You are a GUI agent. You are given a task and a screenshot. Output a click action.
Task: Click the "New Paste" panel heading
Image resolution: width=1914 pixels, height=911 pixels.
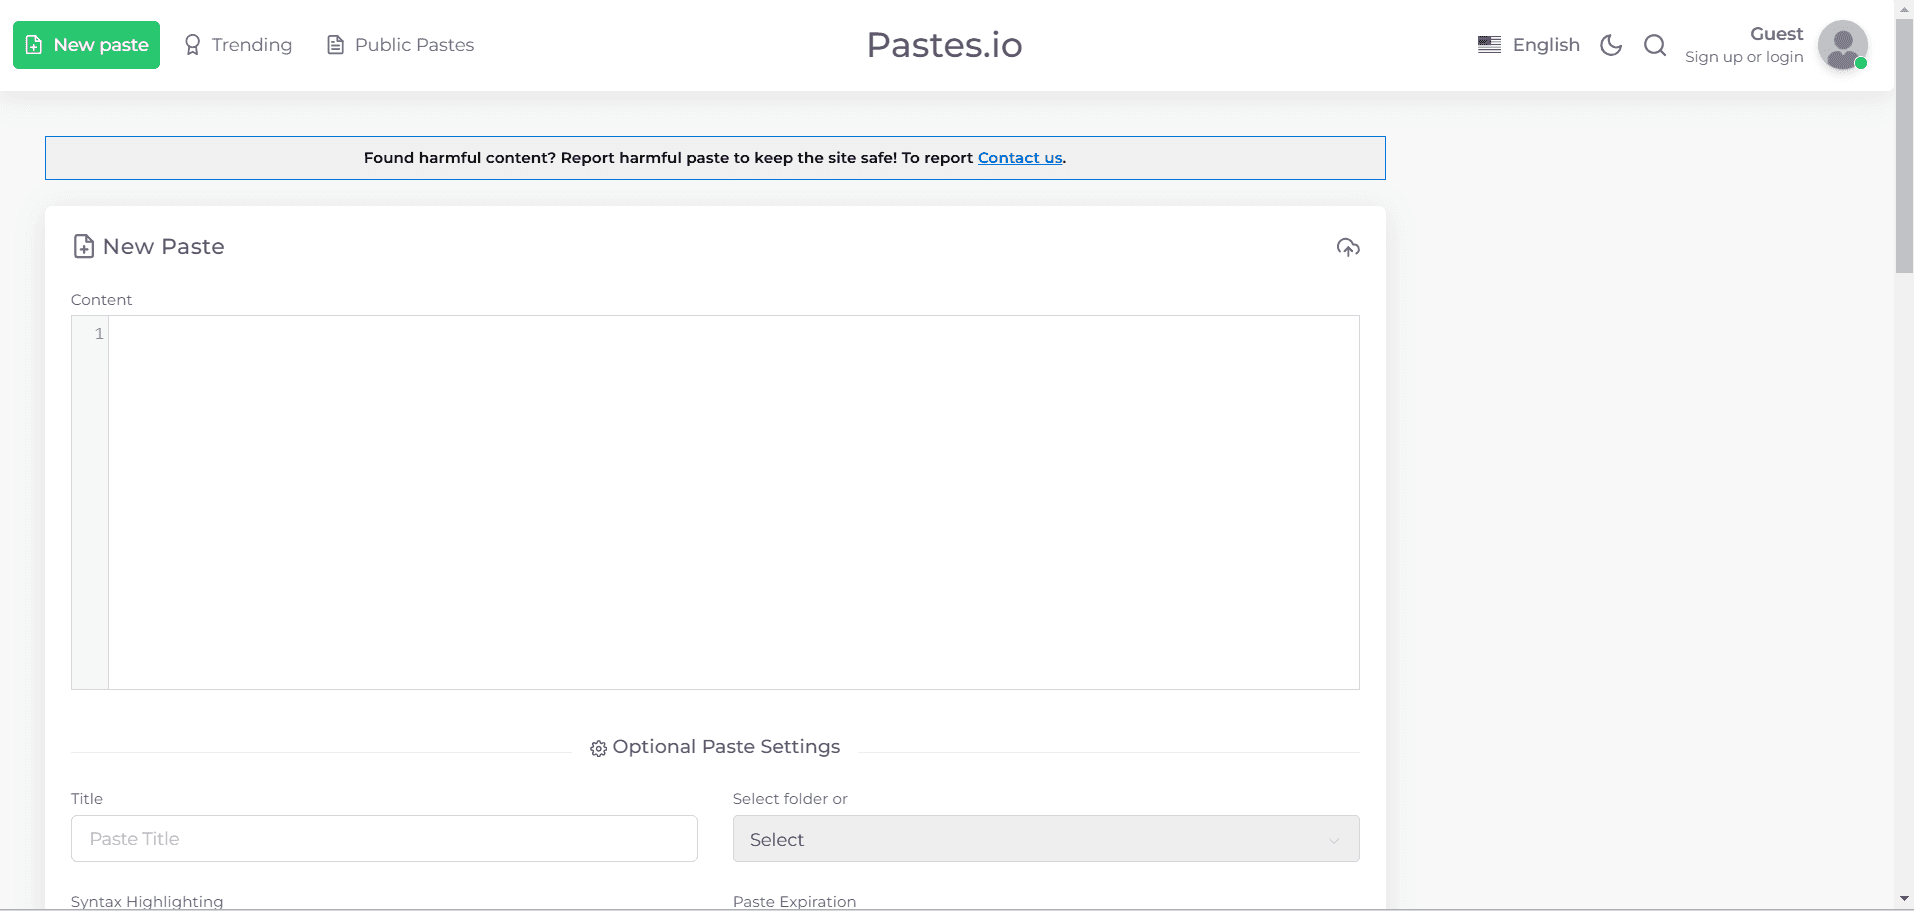148,246
